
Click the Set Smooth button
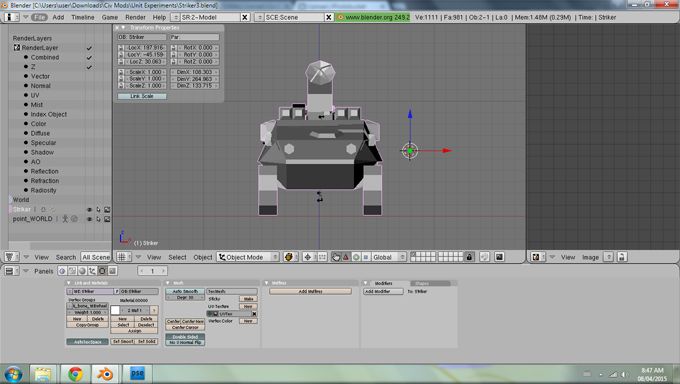(x=123, y=341)
